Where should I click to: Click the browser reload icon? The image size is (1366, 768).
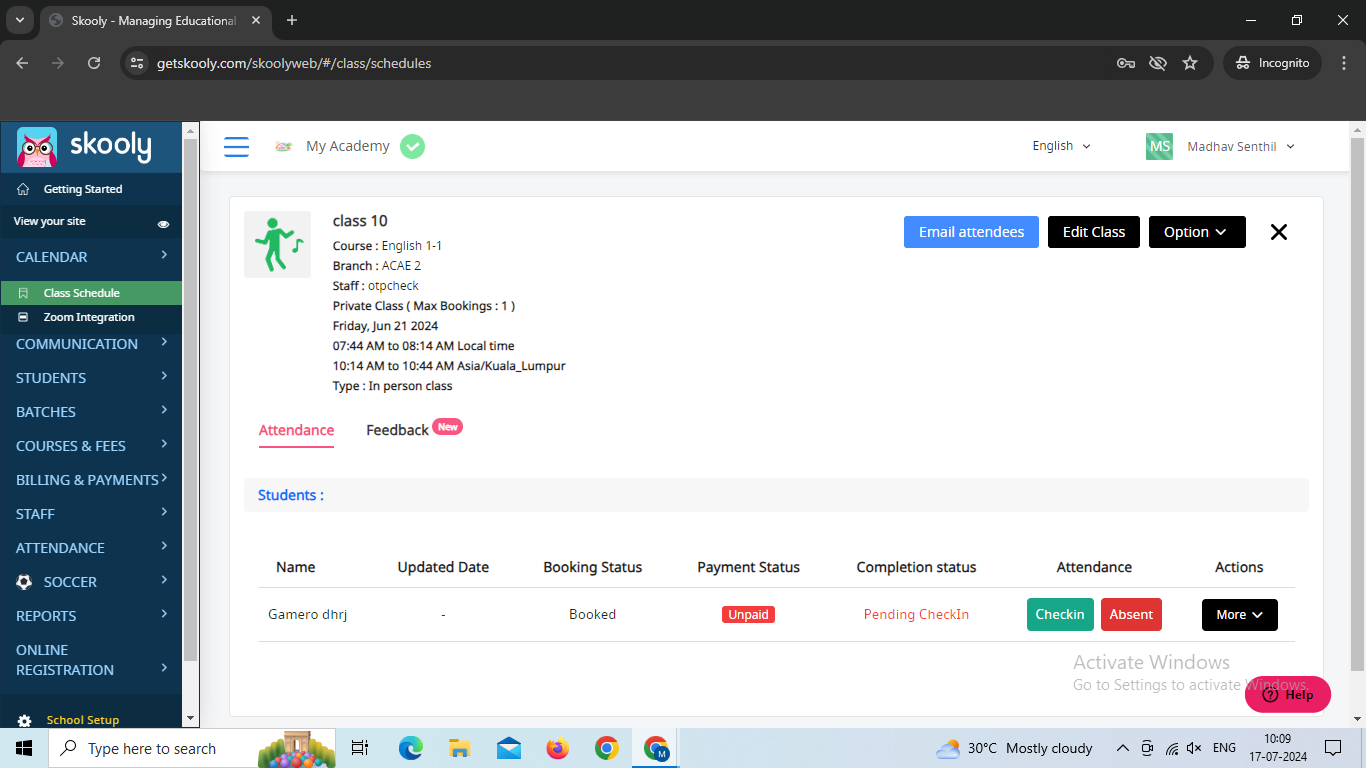94,63
